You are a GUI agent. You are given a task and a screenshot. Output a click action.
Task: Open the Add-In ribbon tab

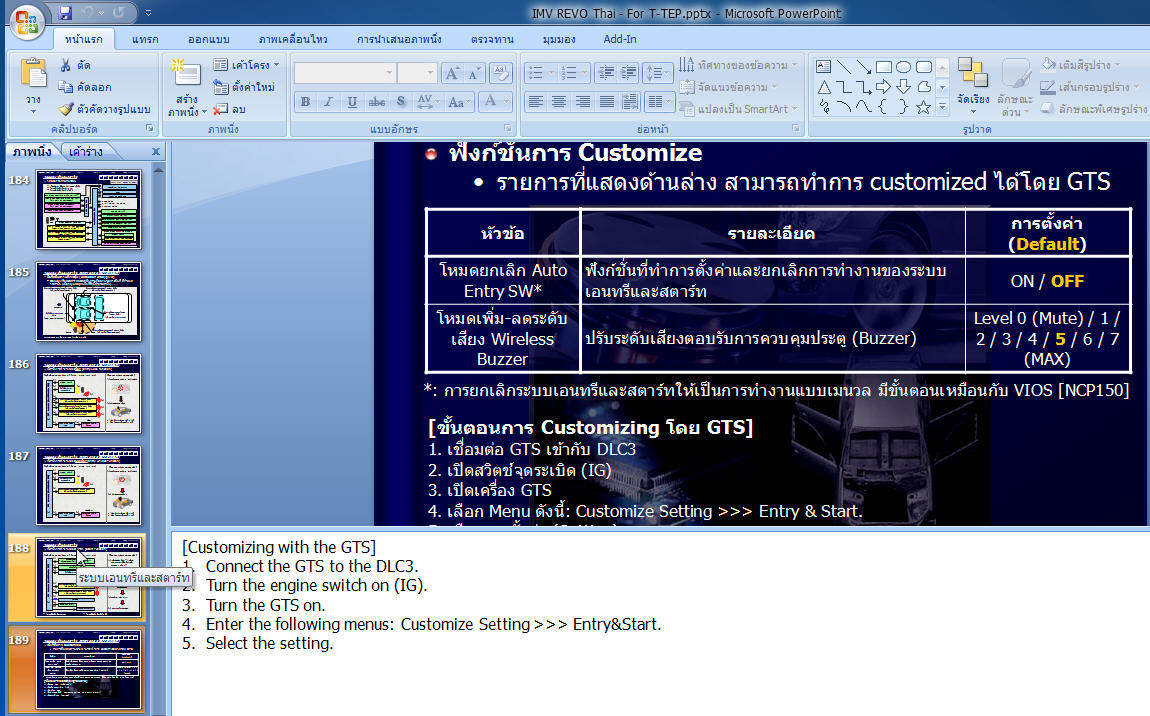620,40
